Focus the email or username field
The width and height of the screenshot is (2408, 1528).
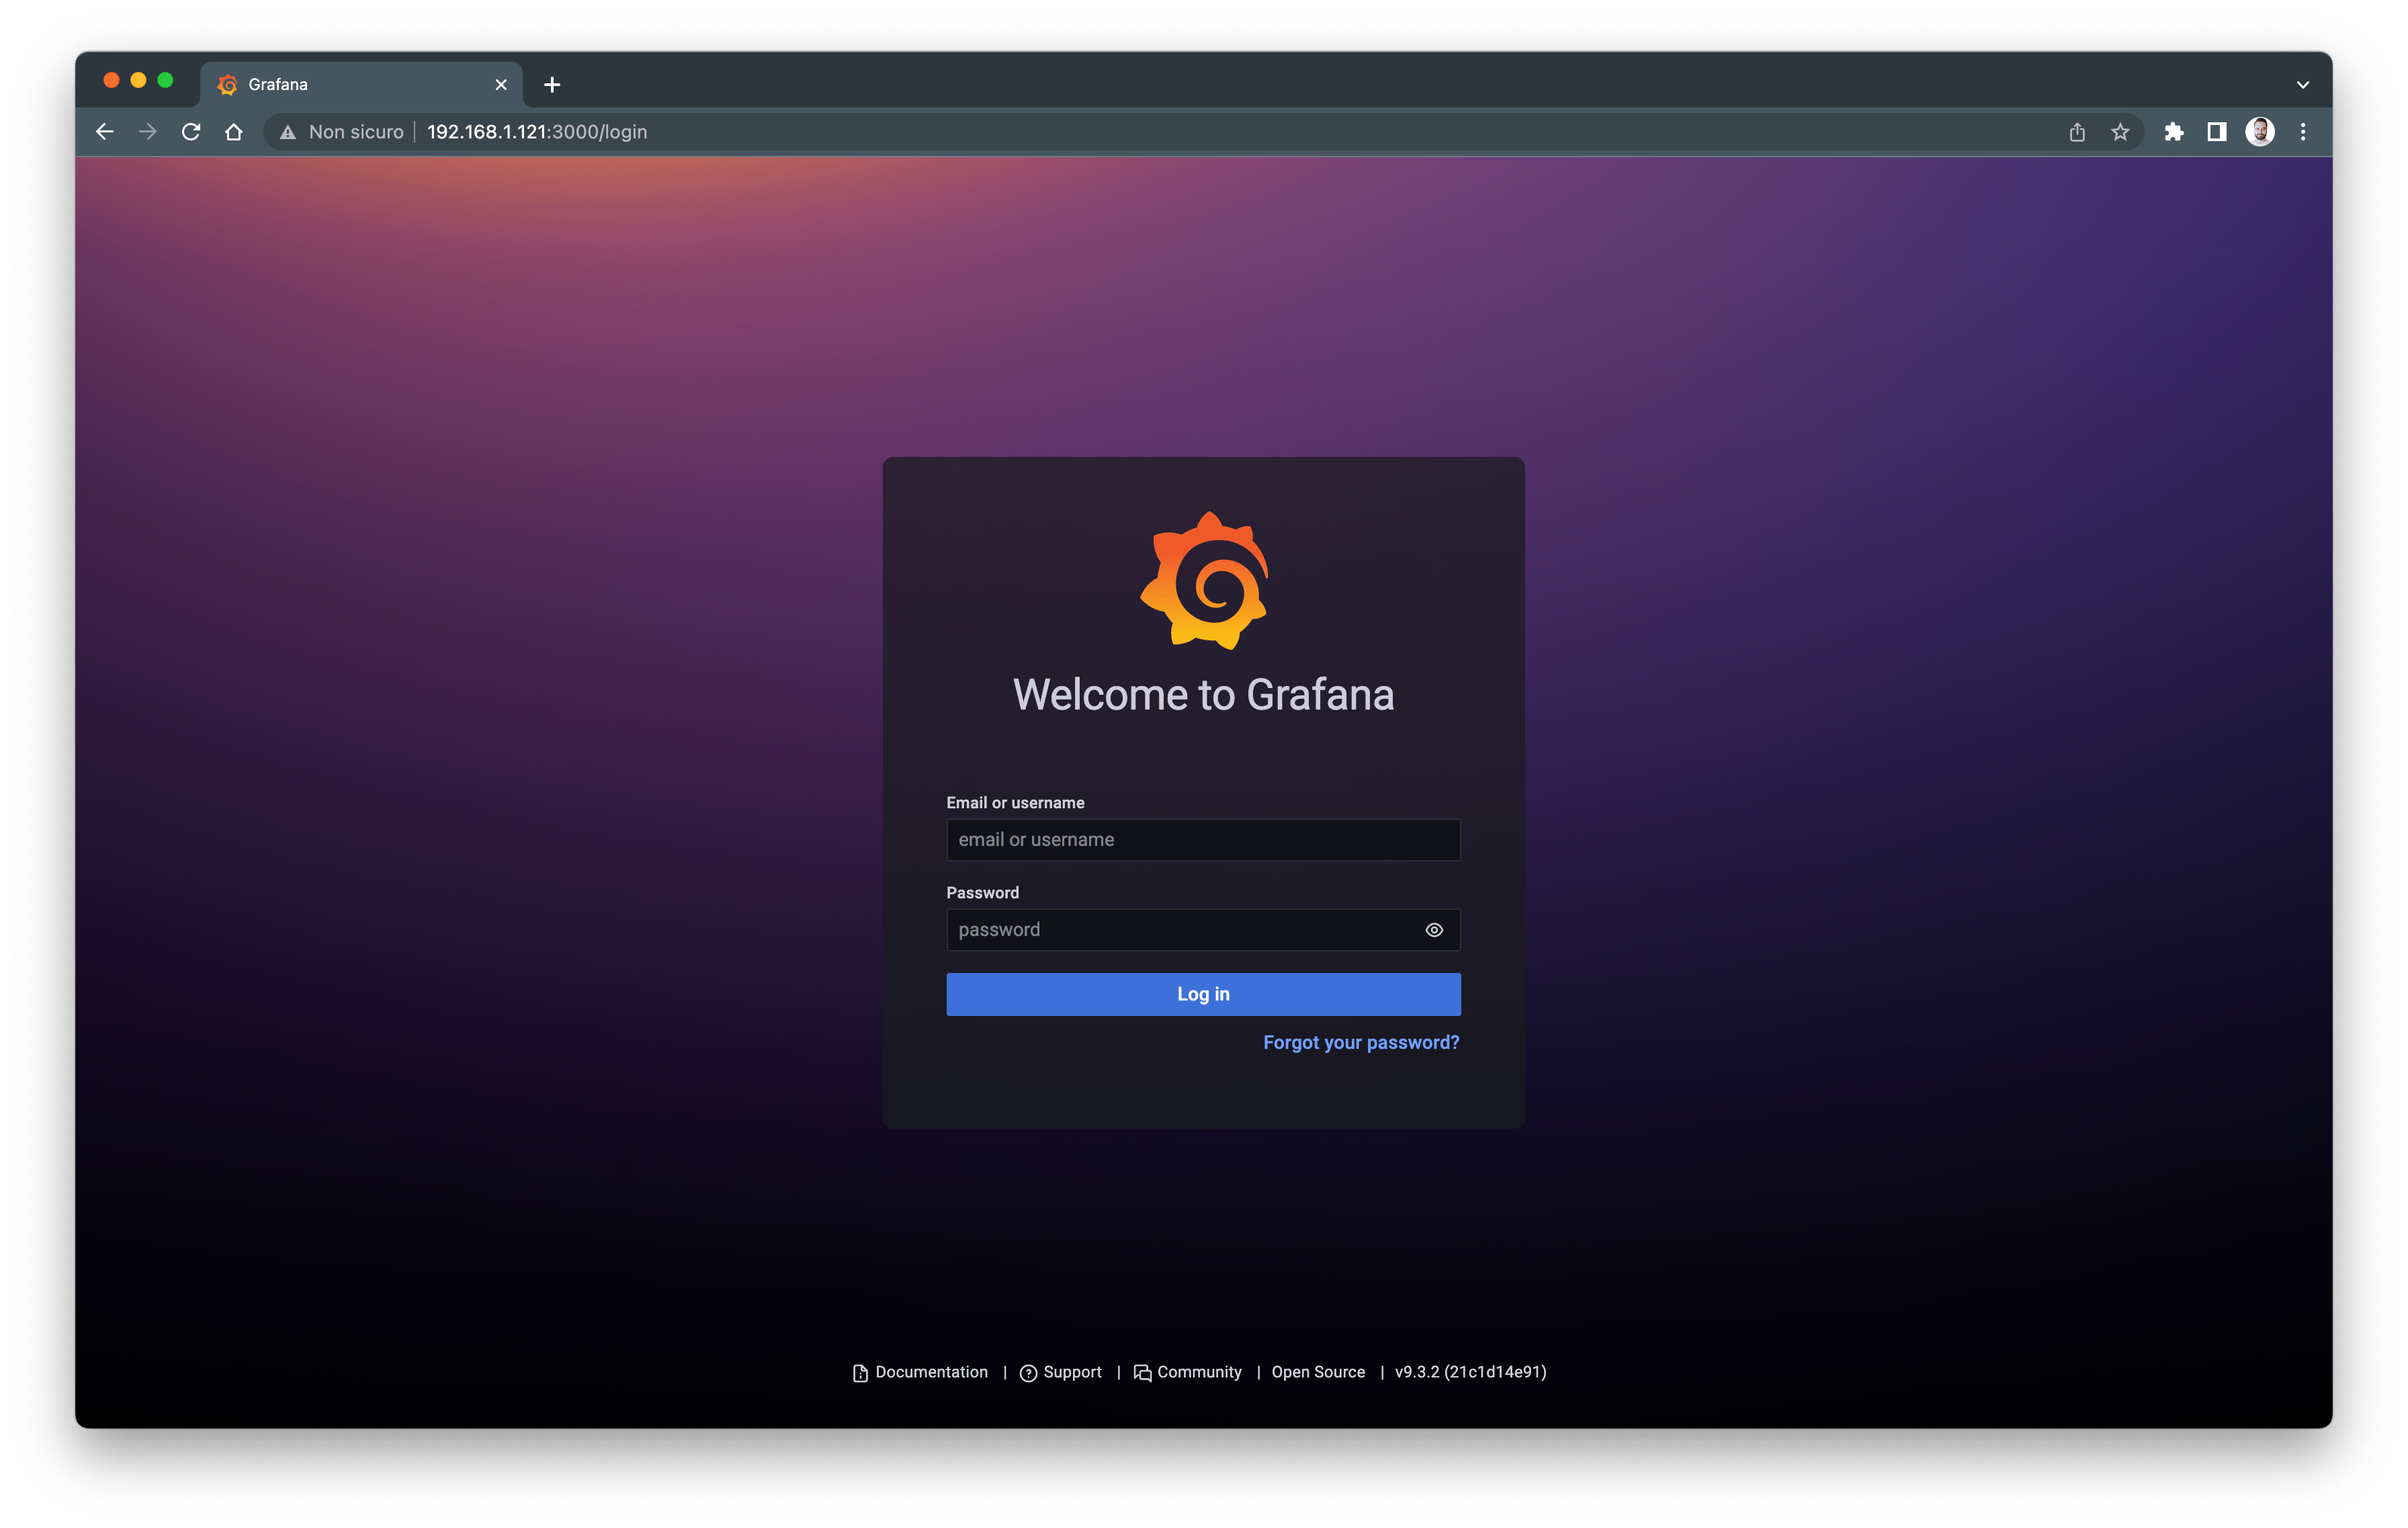coord(1203,840)
